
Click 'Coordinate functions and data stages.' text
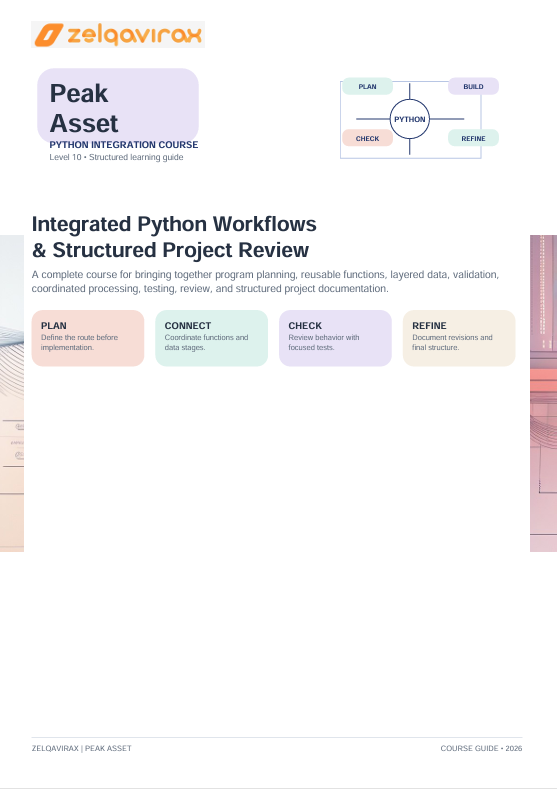[206, 343]
